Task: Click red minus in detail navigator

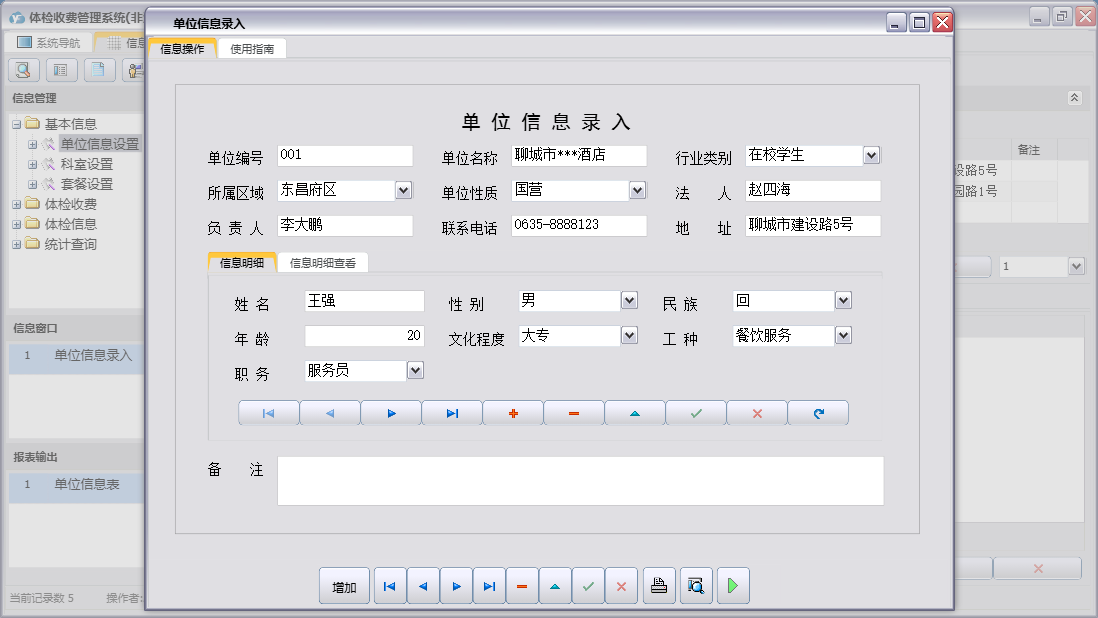Action: (x=574, y=414)
